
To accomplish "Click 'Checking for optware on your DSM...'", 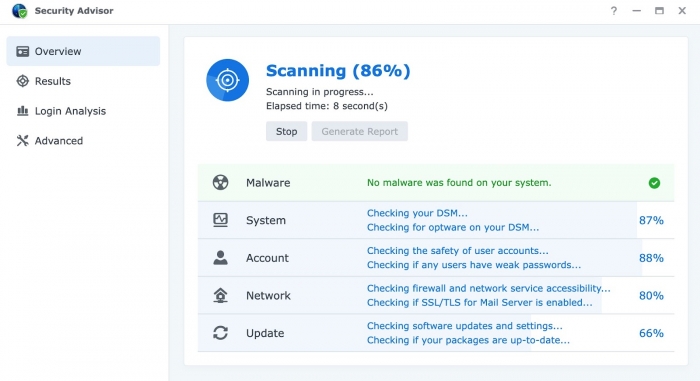I will point(453,227).
